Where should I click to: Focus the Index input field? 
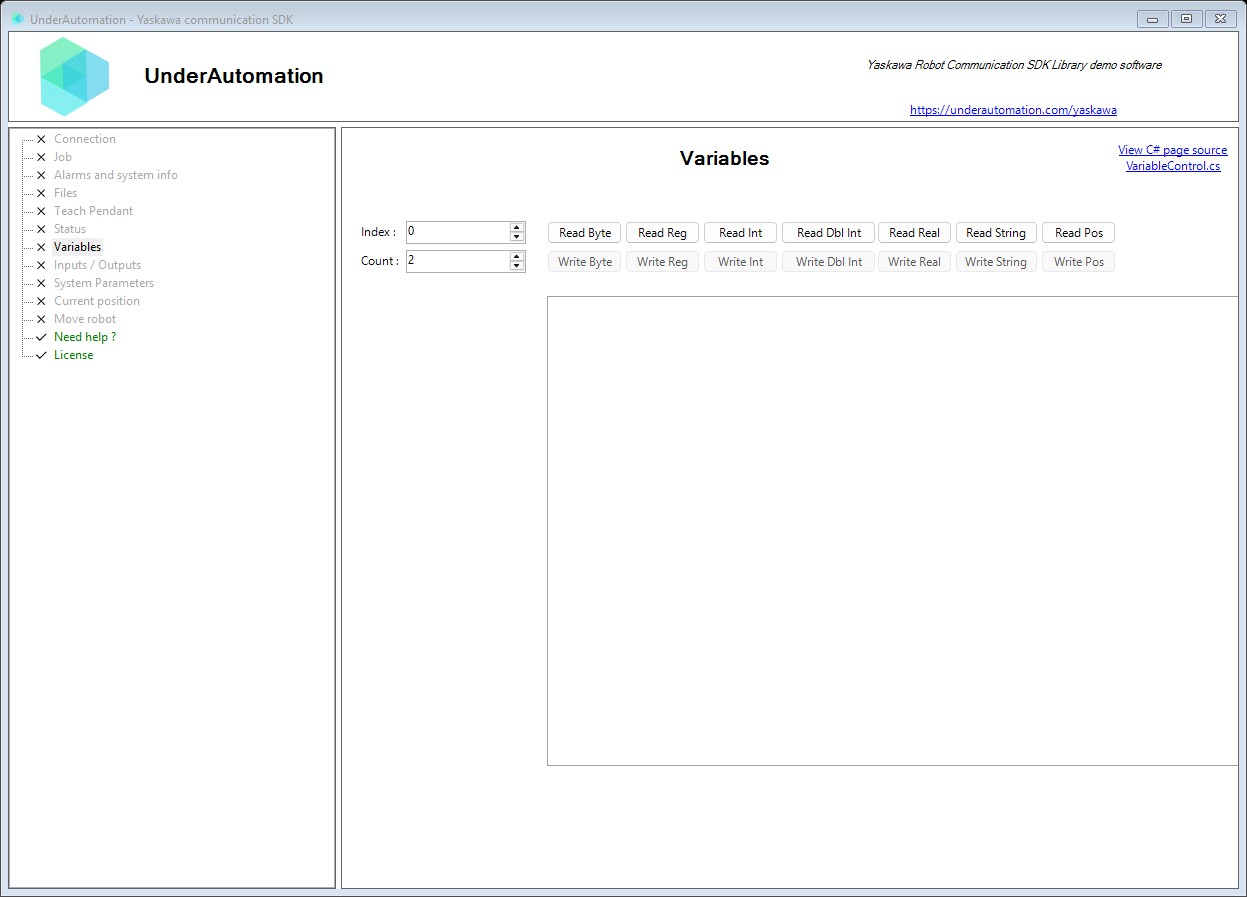[458, 232]
